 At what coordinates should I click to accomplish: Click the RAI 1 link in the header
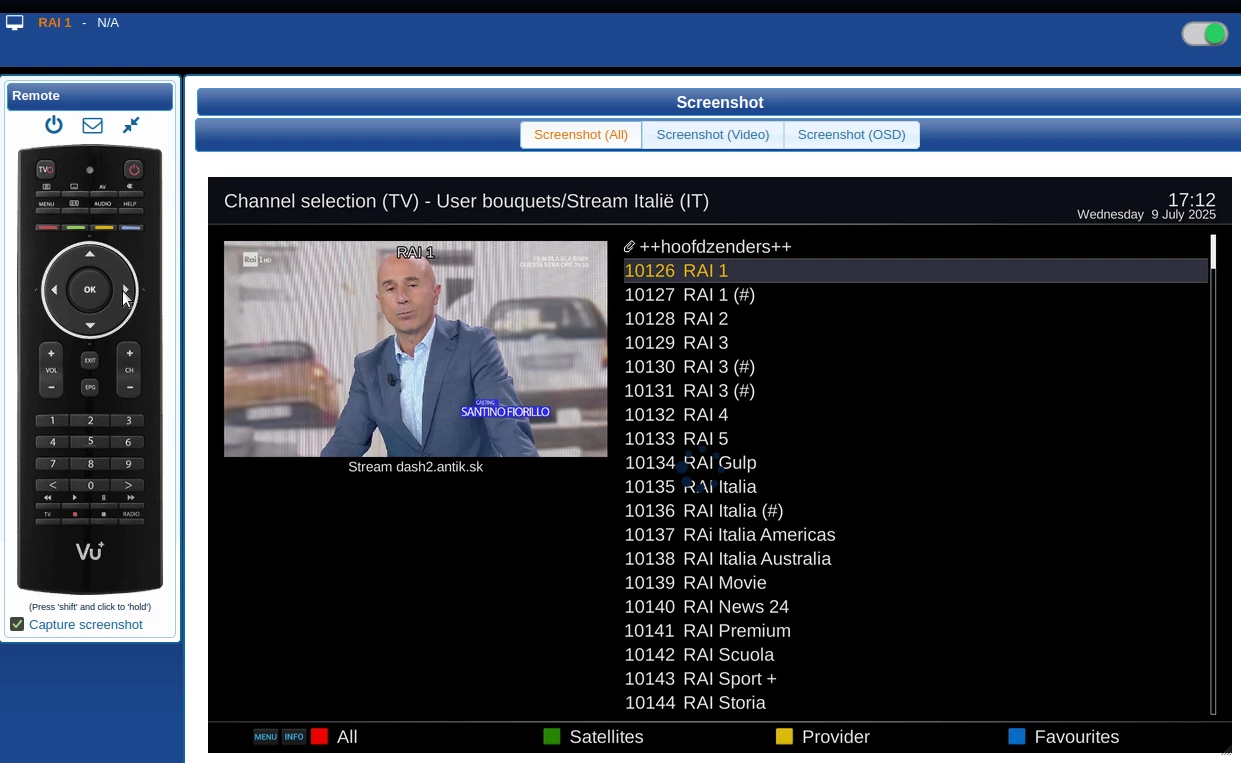55,23
